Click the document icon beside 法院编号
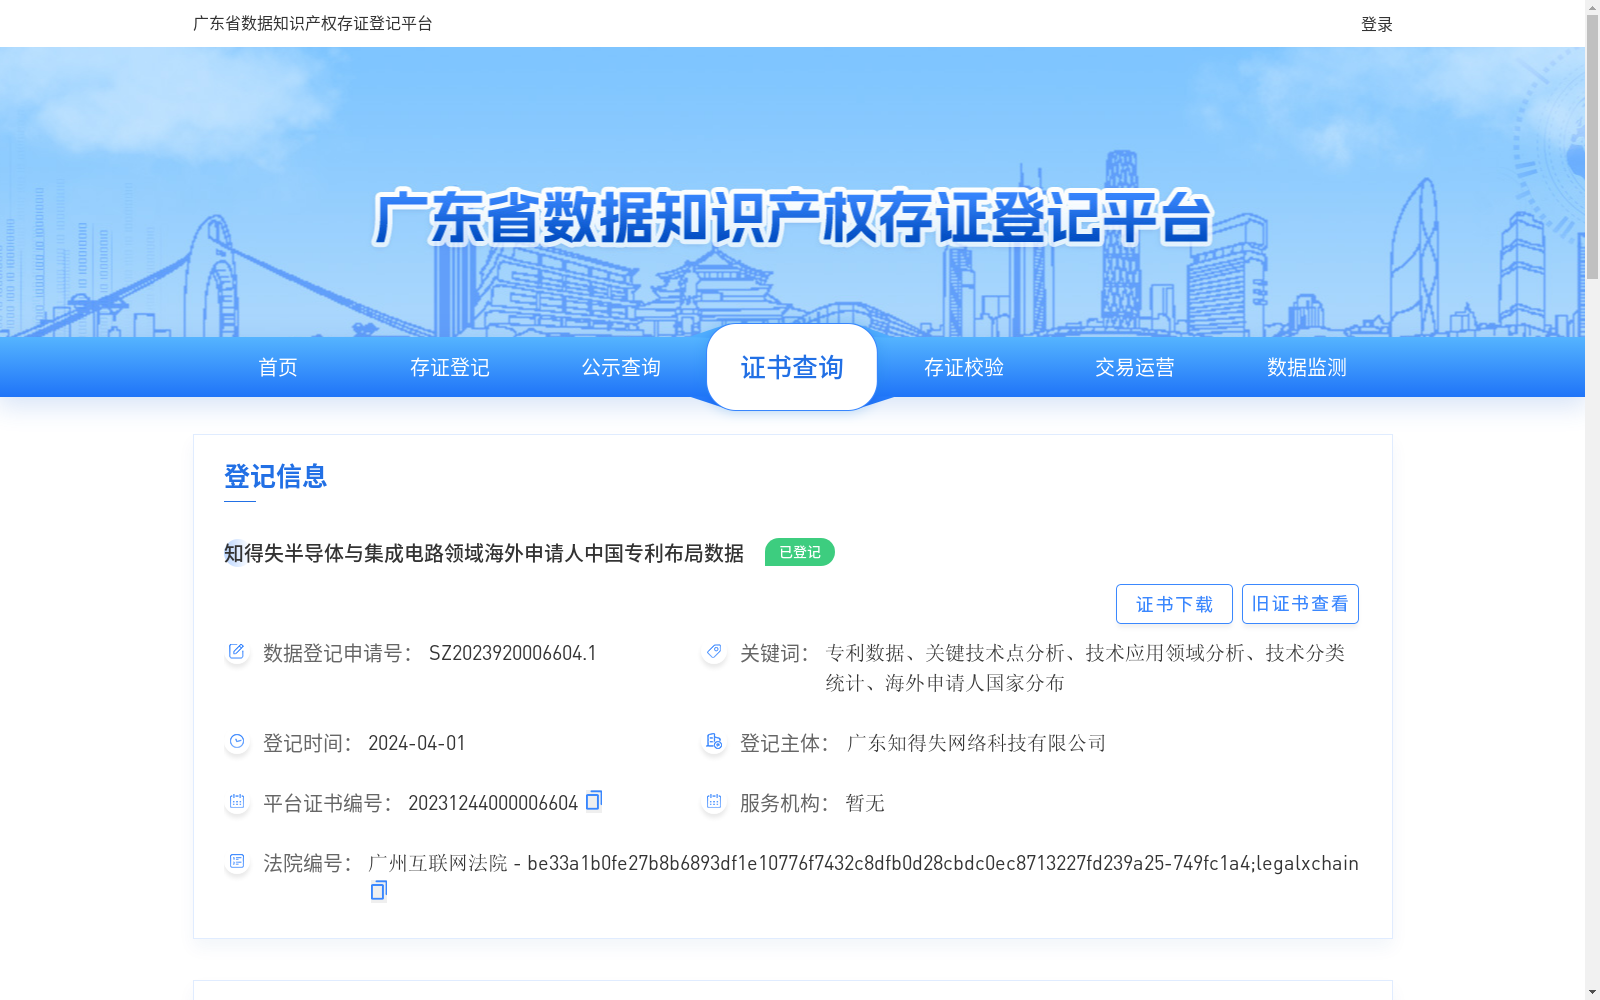The width and height of the screenshot is (1600, 1000). (237, 862)
